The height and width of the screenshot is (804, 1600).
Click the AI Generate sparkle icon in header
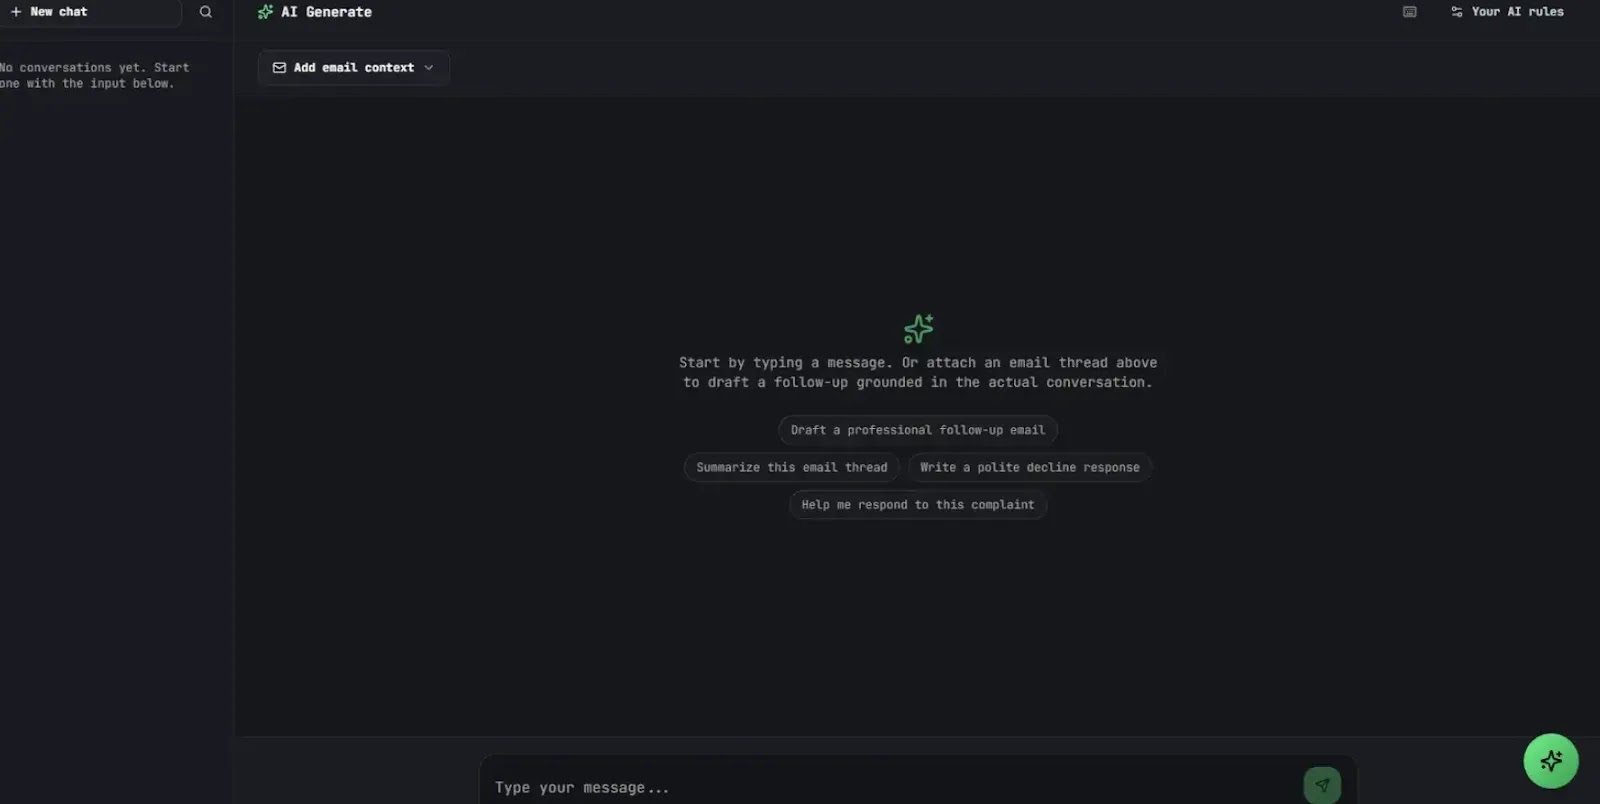(265, 12)
